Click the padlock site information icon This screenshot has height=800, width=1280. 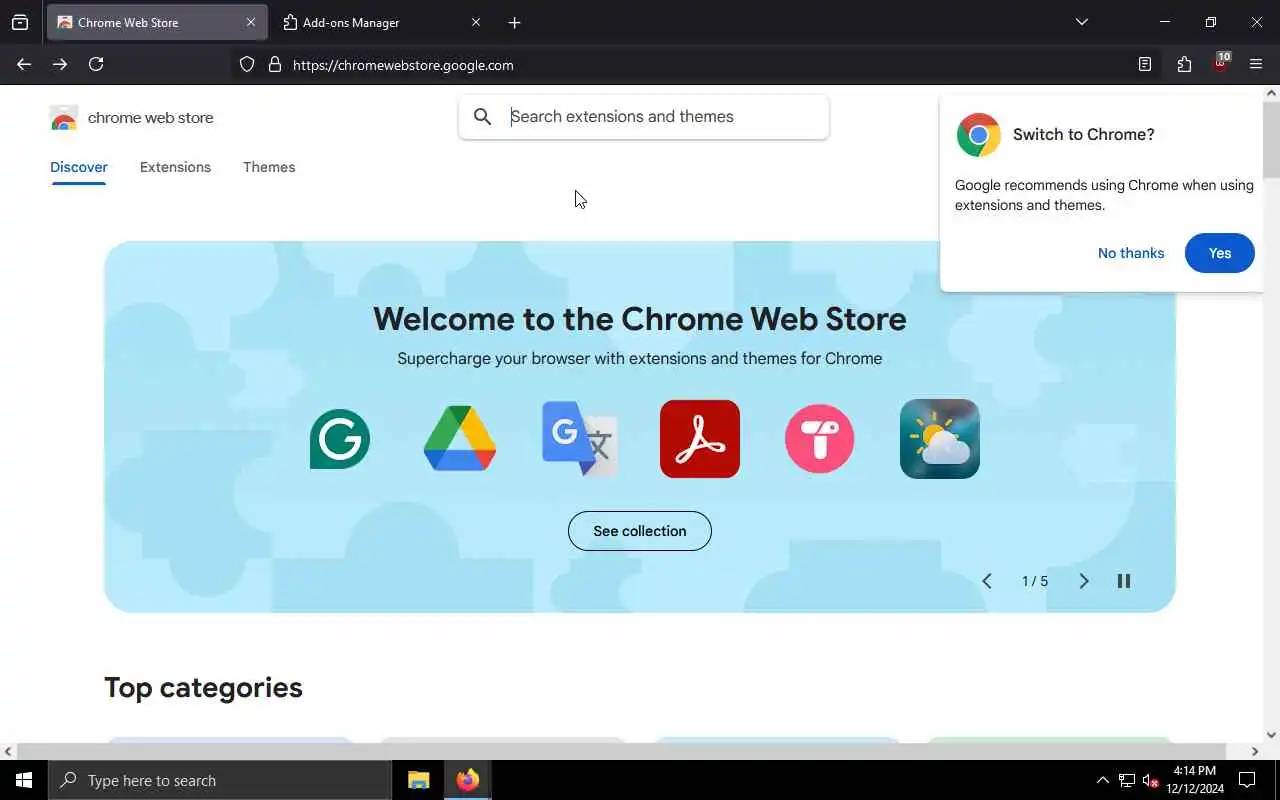click(275, 65)
